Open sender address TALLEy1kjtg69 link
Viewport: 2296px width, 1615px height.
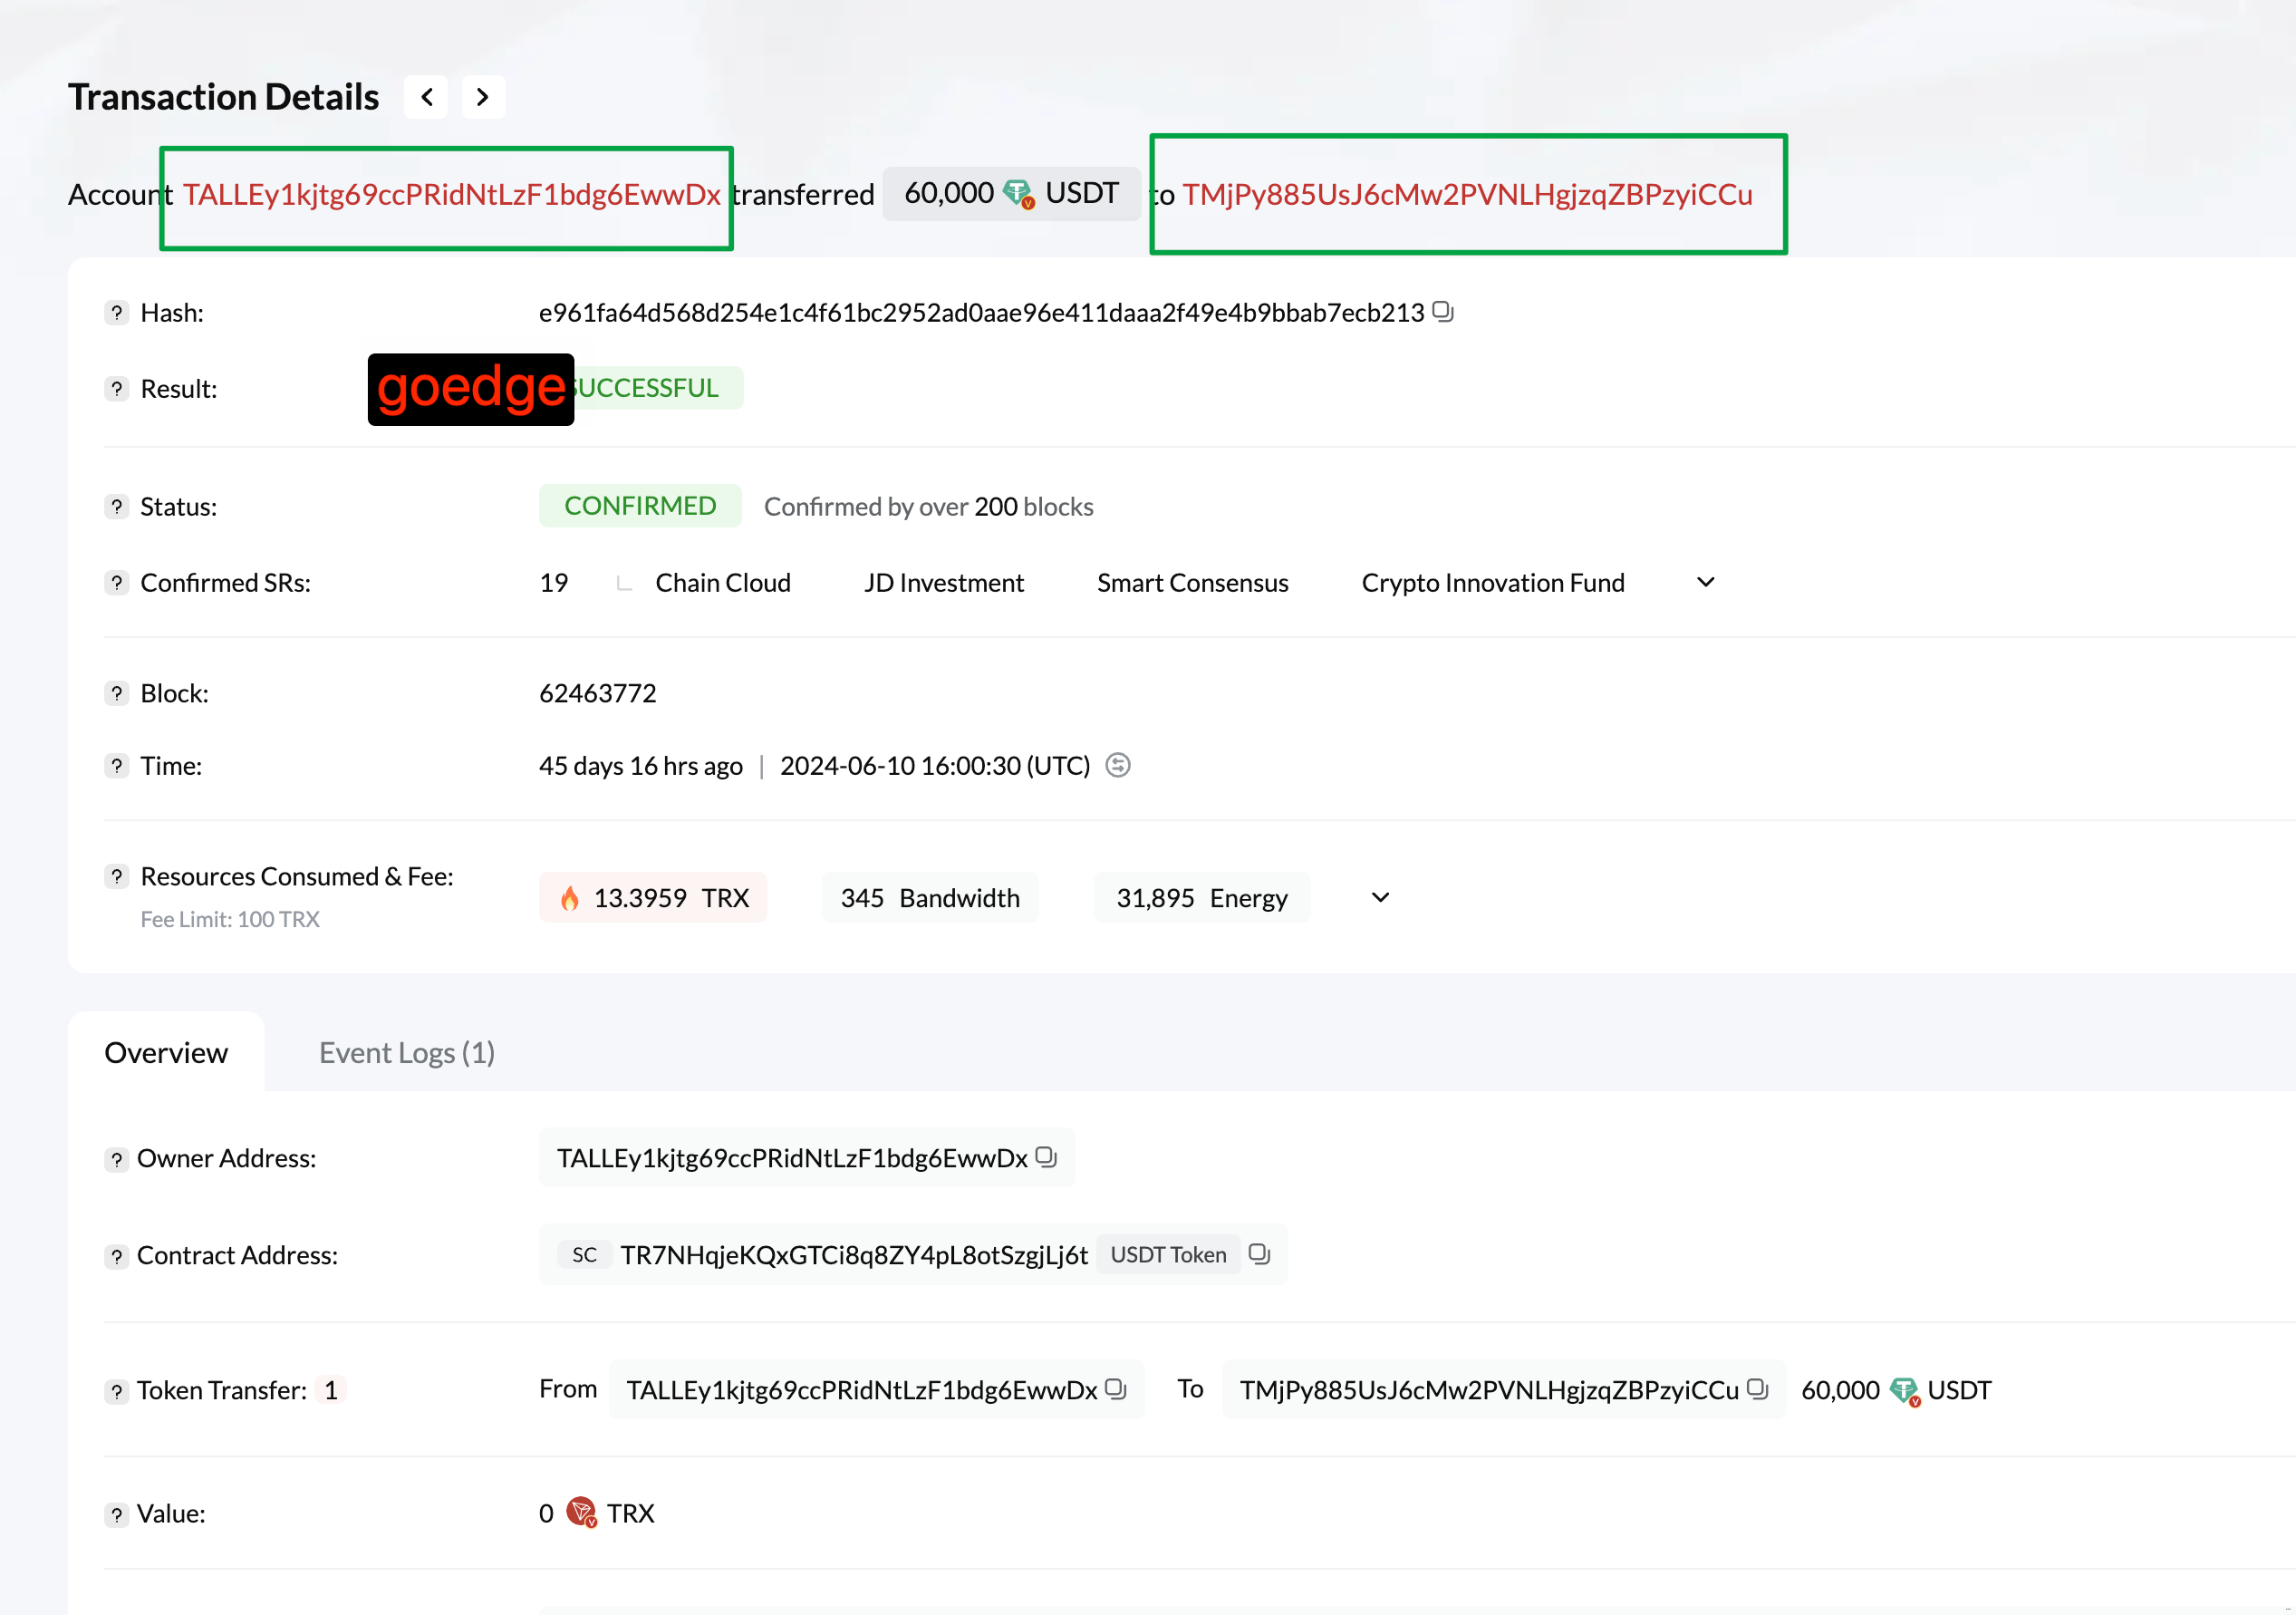point(451,194)
